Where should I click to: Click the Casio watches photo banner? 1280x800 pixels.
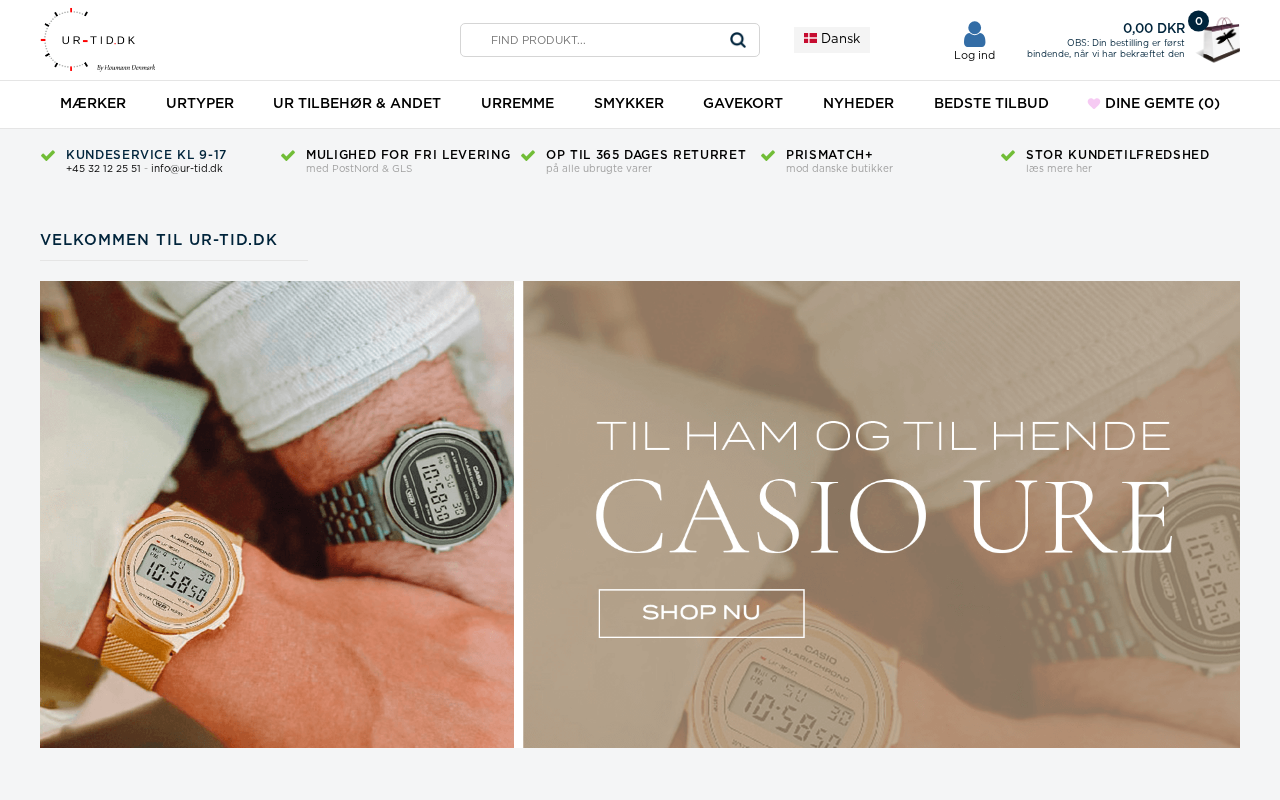[277, 514]
